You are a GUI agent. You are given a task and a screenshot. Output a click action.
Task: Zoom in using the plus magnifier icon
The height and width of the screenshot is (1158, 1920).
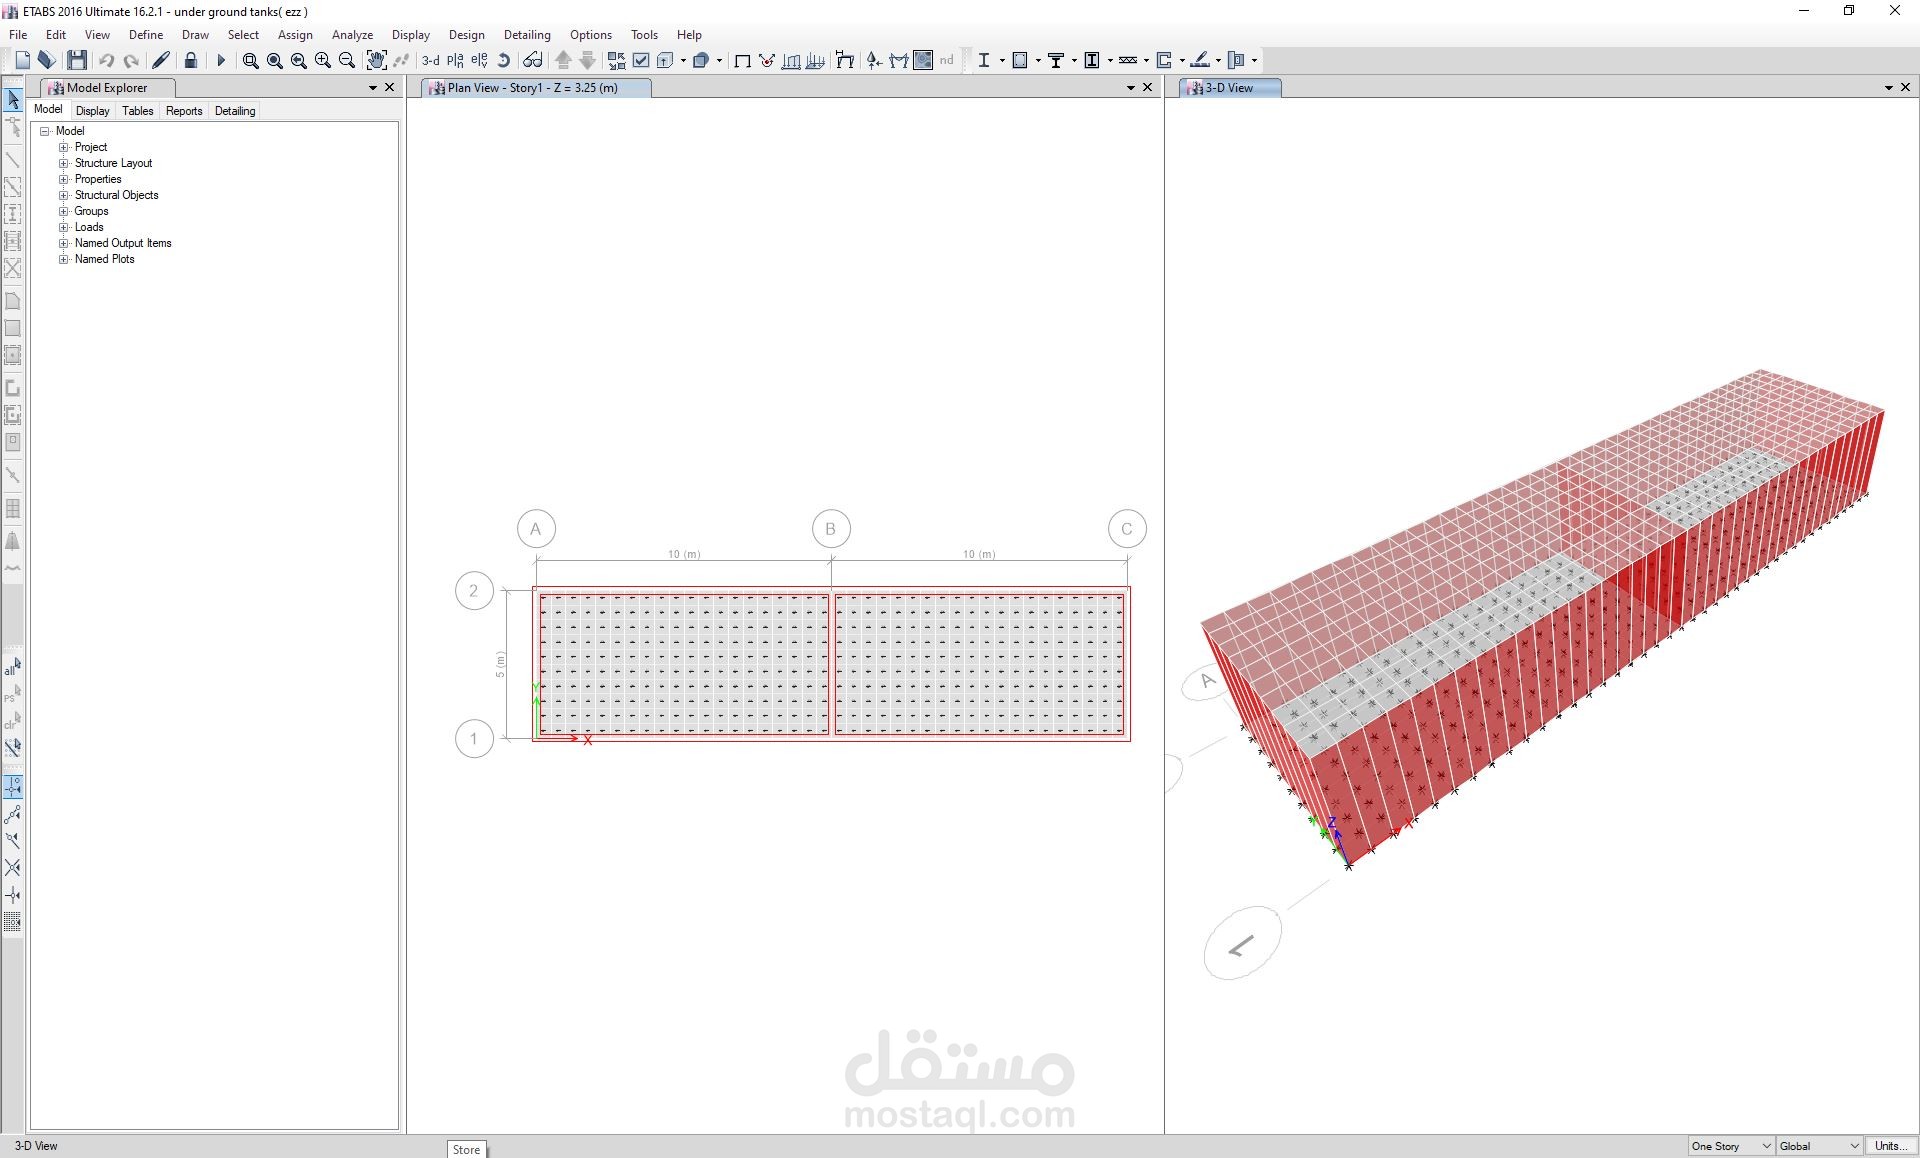pyautogui.click(x=322, y=60)
